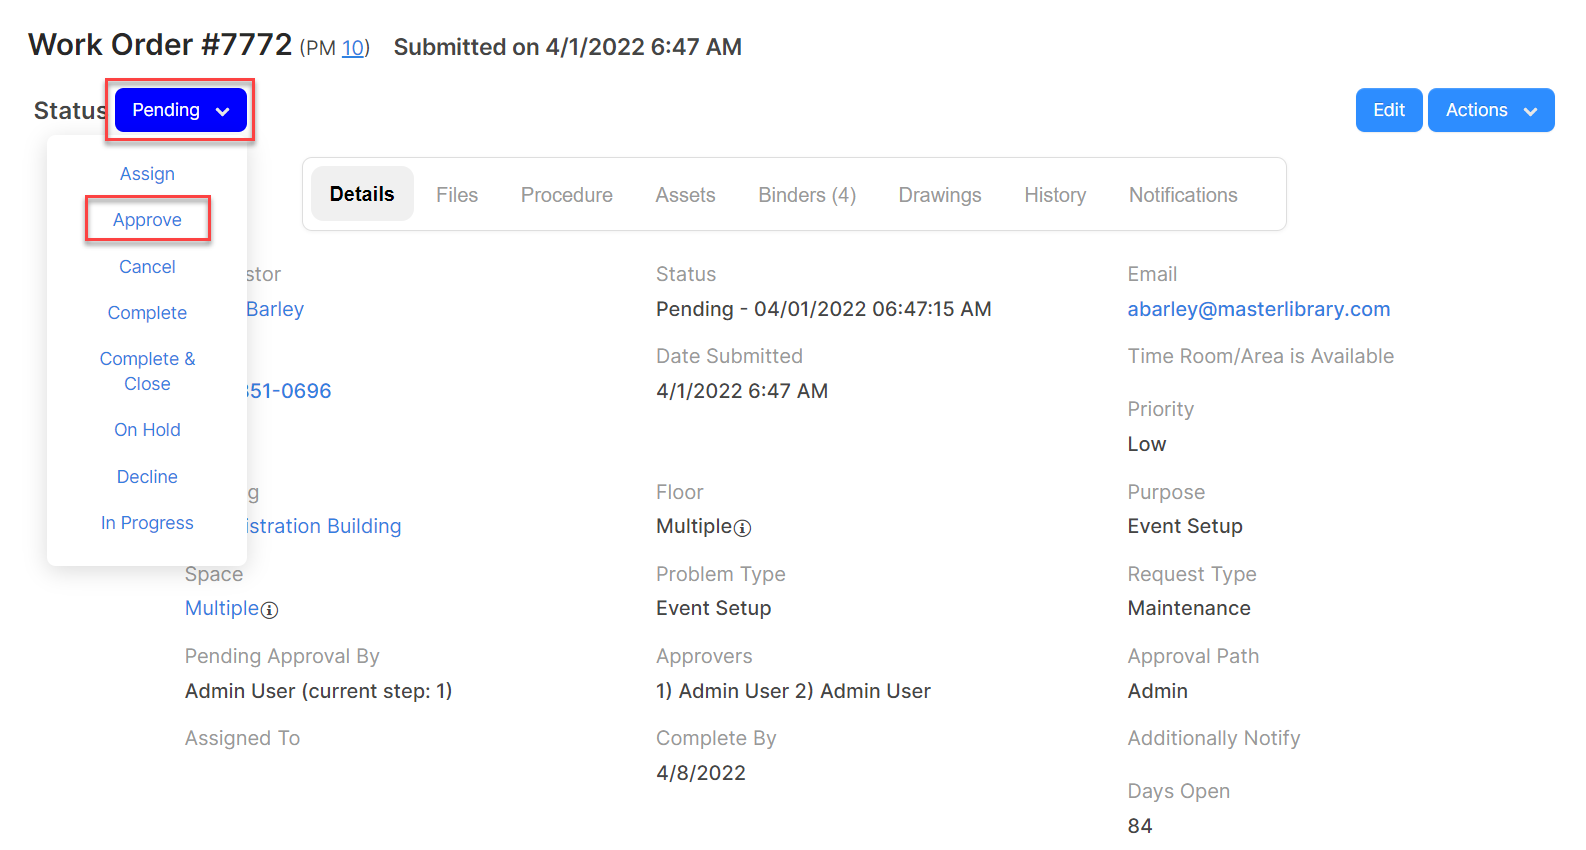This screenshot has width=1586, height=850.
Task: Set status to In Progress
Action: (147, 523)
